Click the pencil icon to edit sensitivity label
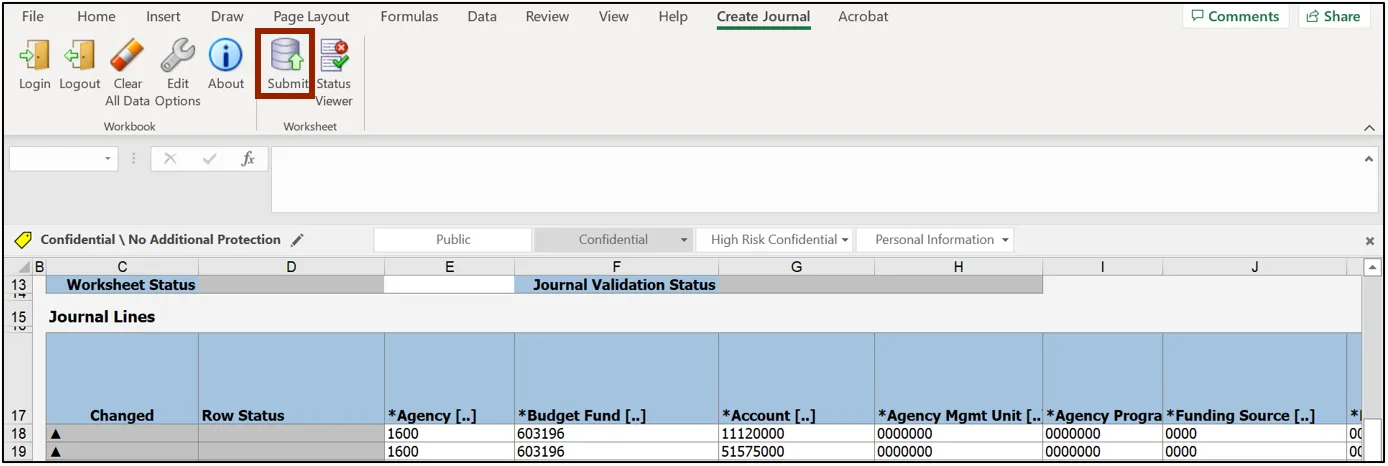The height and width of the screenshot is (466, 1388). pos(297,240)
